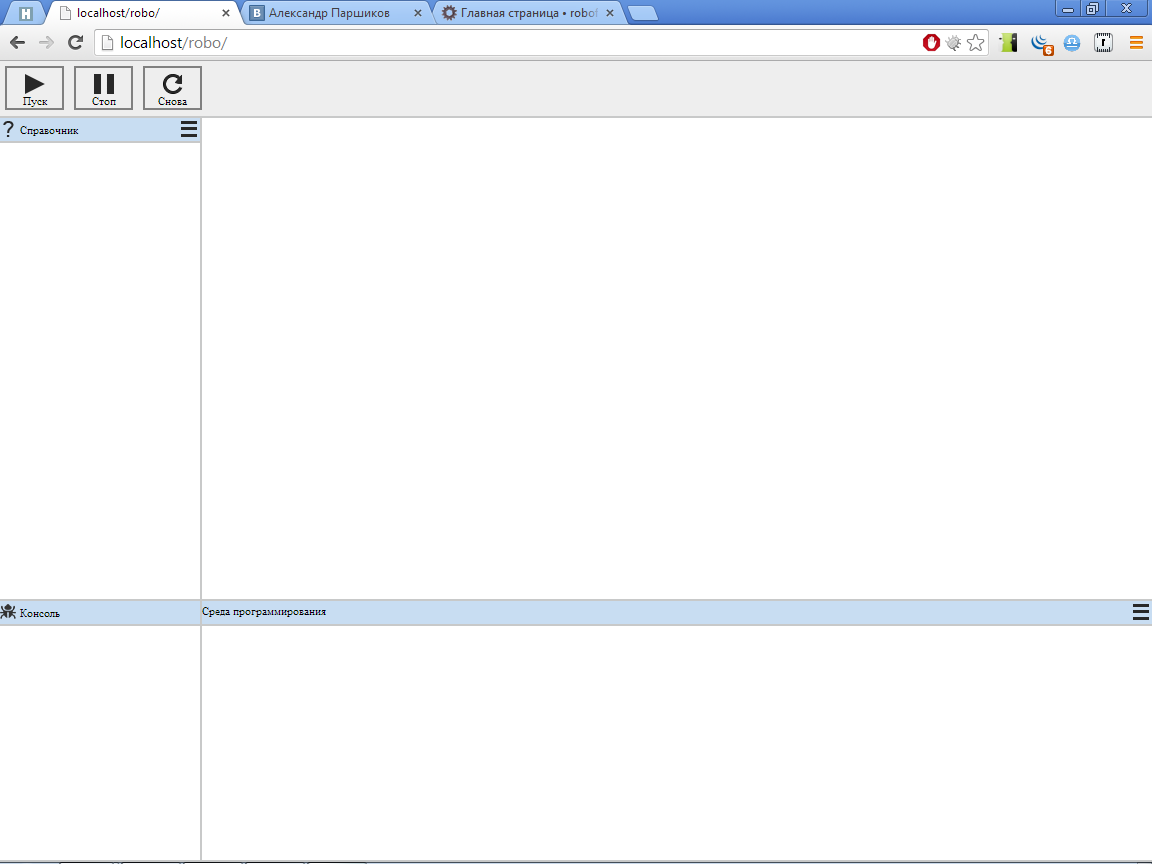Click the Консоль bug icon

tap(8, 611)
